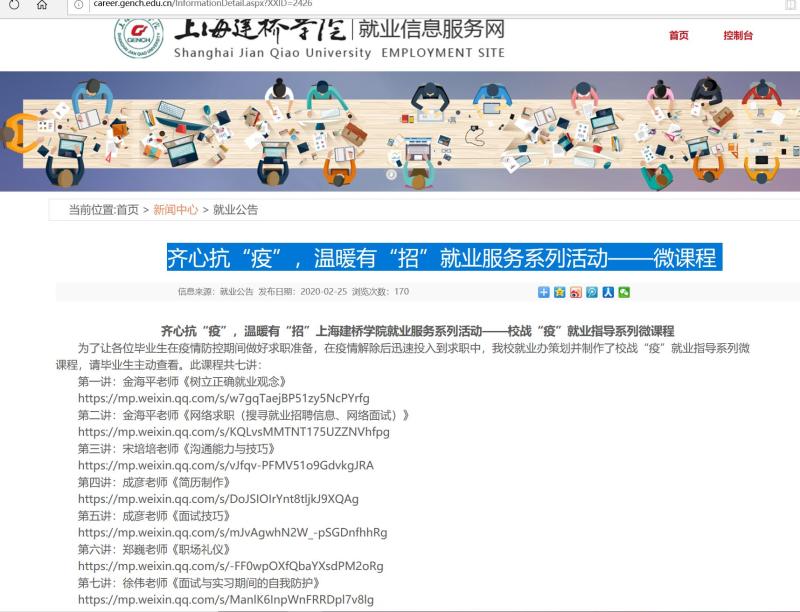
Task: Click the Tencent Weibo share icon
Action: (592, 292)
